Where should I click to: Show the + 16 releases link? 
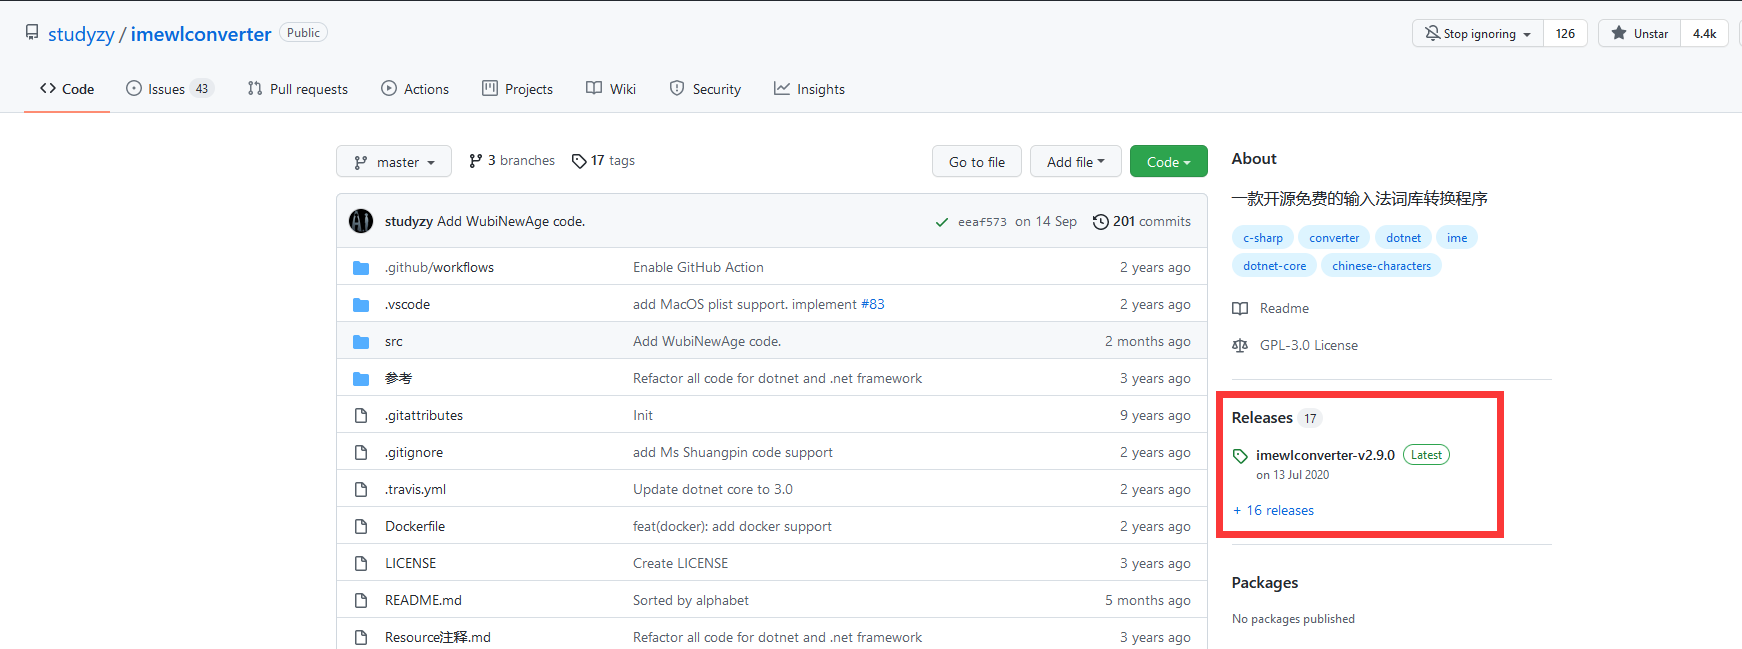click(x=1273, y=510)
